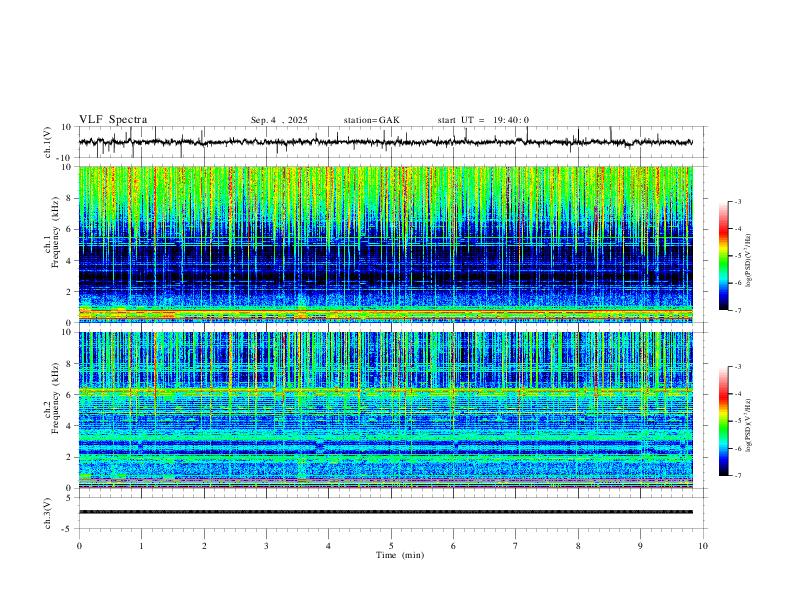Click time axis tick label "6"
The width and height of the screenshot is (792, 612).
454,546
